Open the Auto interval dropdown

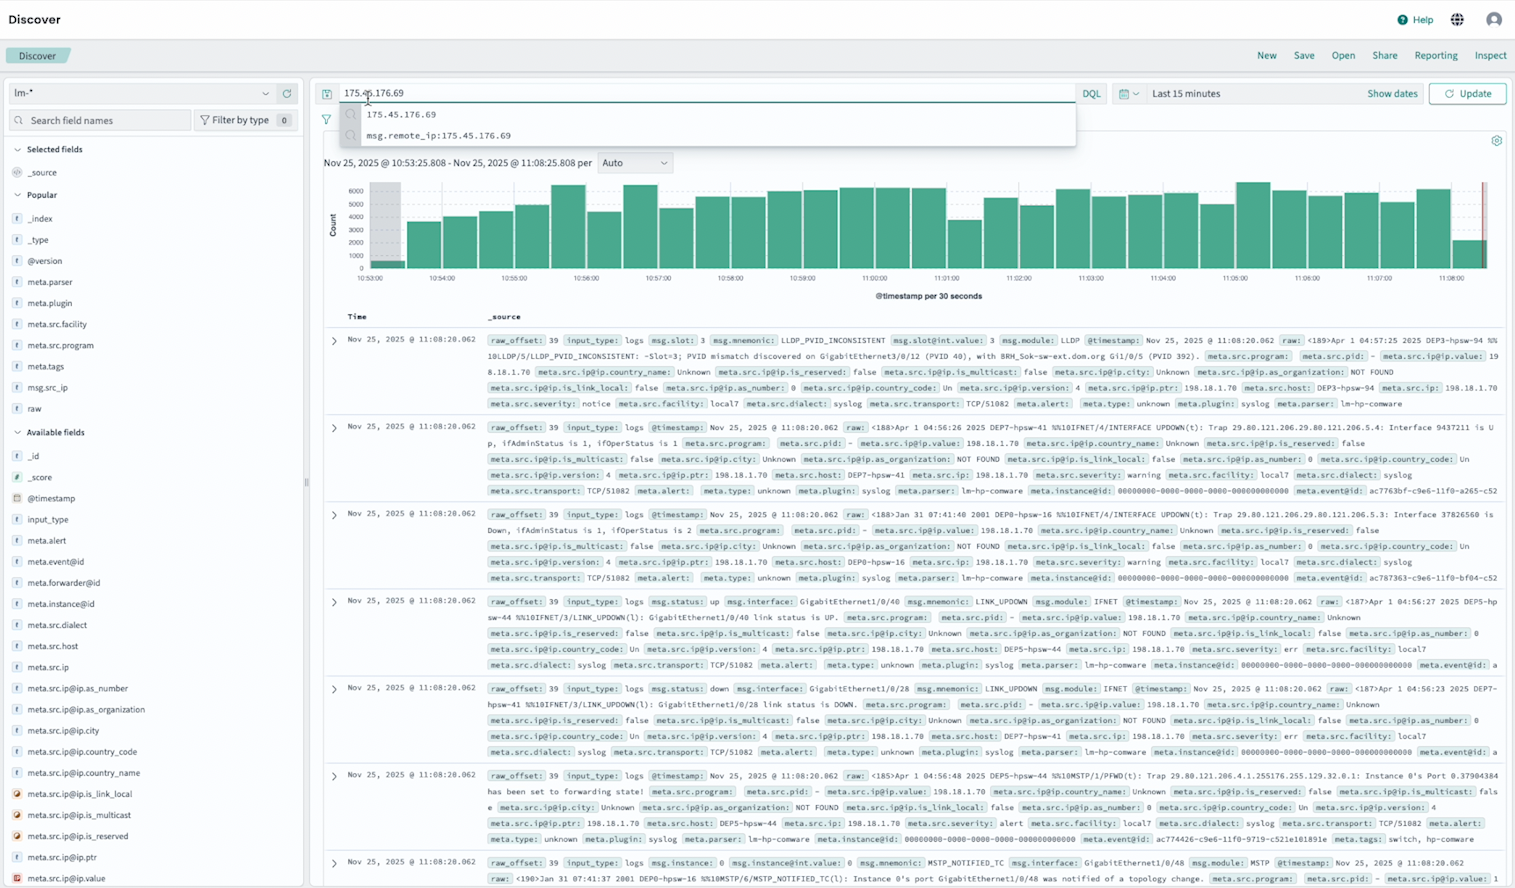tap(635, 163)
